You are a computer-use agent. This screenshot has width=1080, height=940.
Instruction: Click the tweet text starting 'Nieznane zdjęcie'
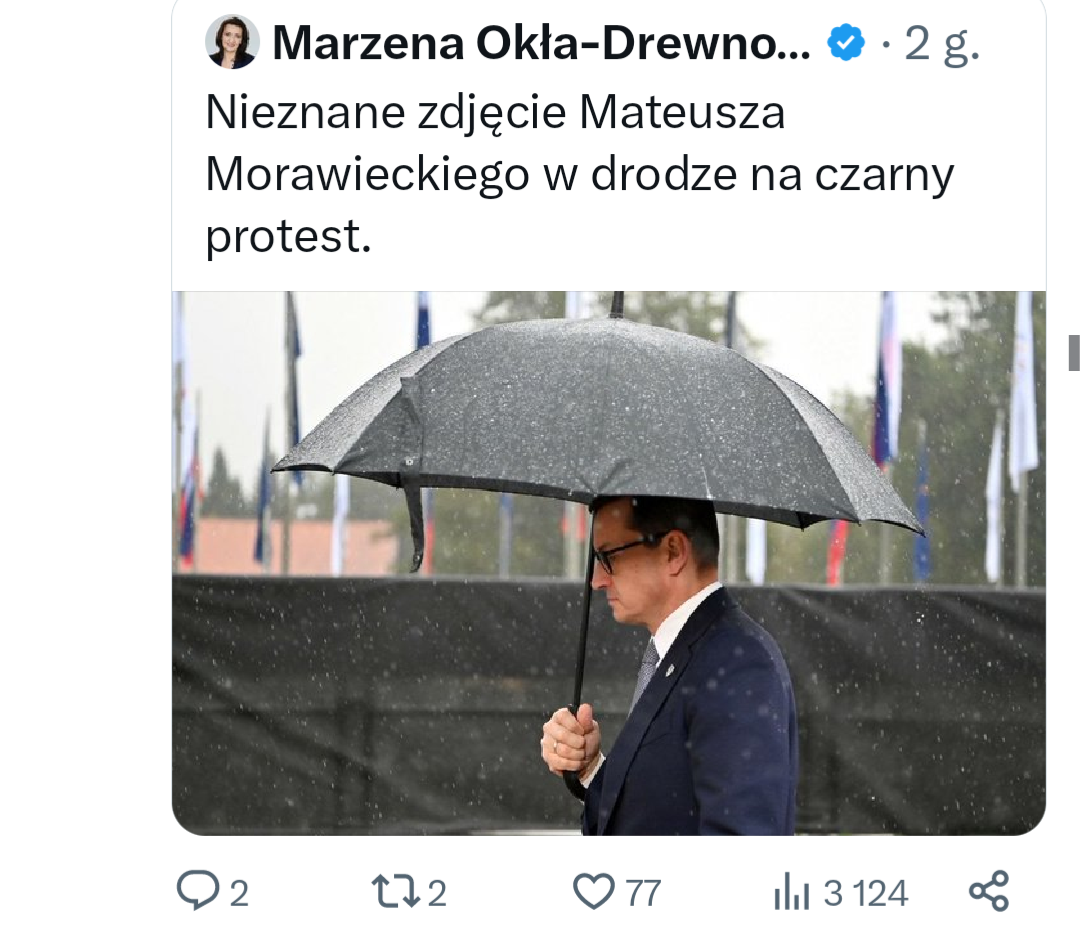pyautogui.click(x=580, y=173)
